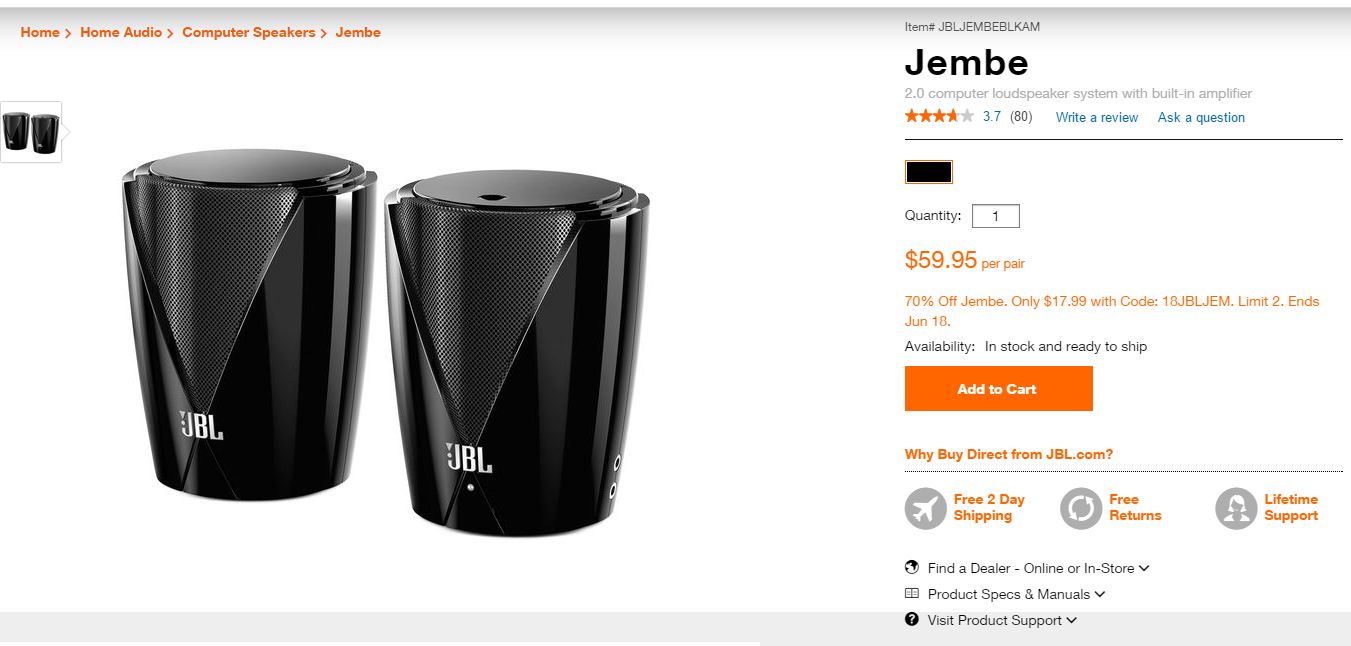This screenshot has height=646, width=1351.
Task: Navigate to Computer Speakers breadcrumb
Action: click(248, 32)
